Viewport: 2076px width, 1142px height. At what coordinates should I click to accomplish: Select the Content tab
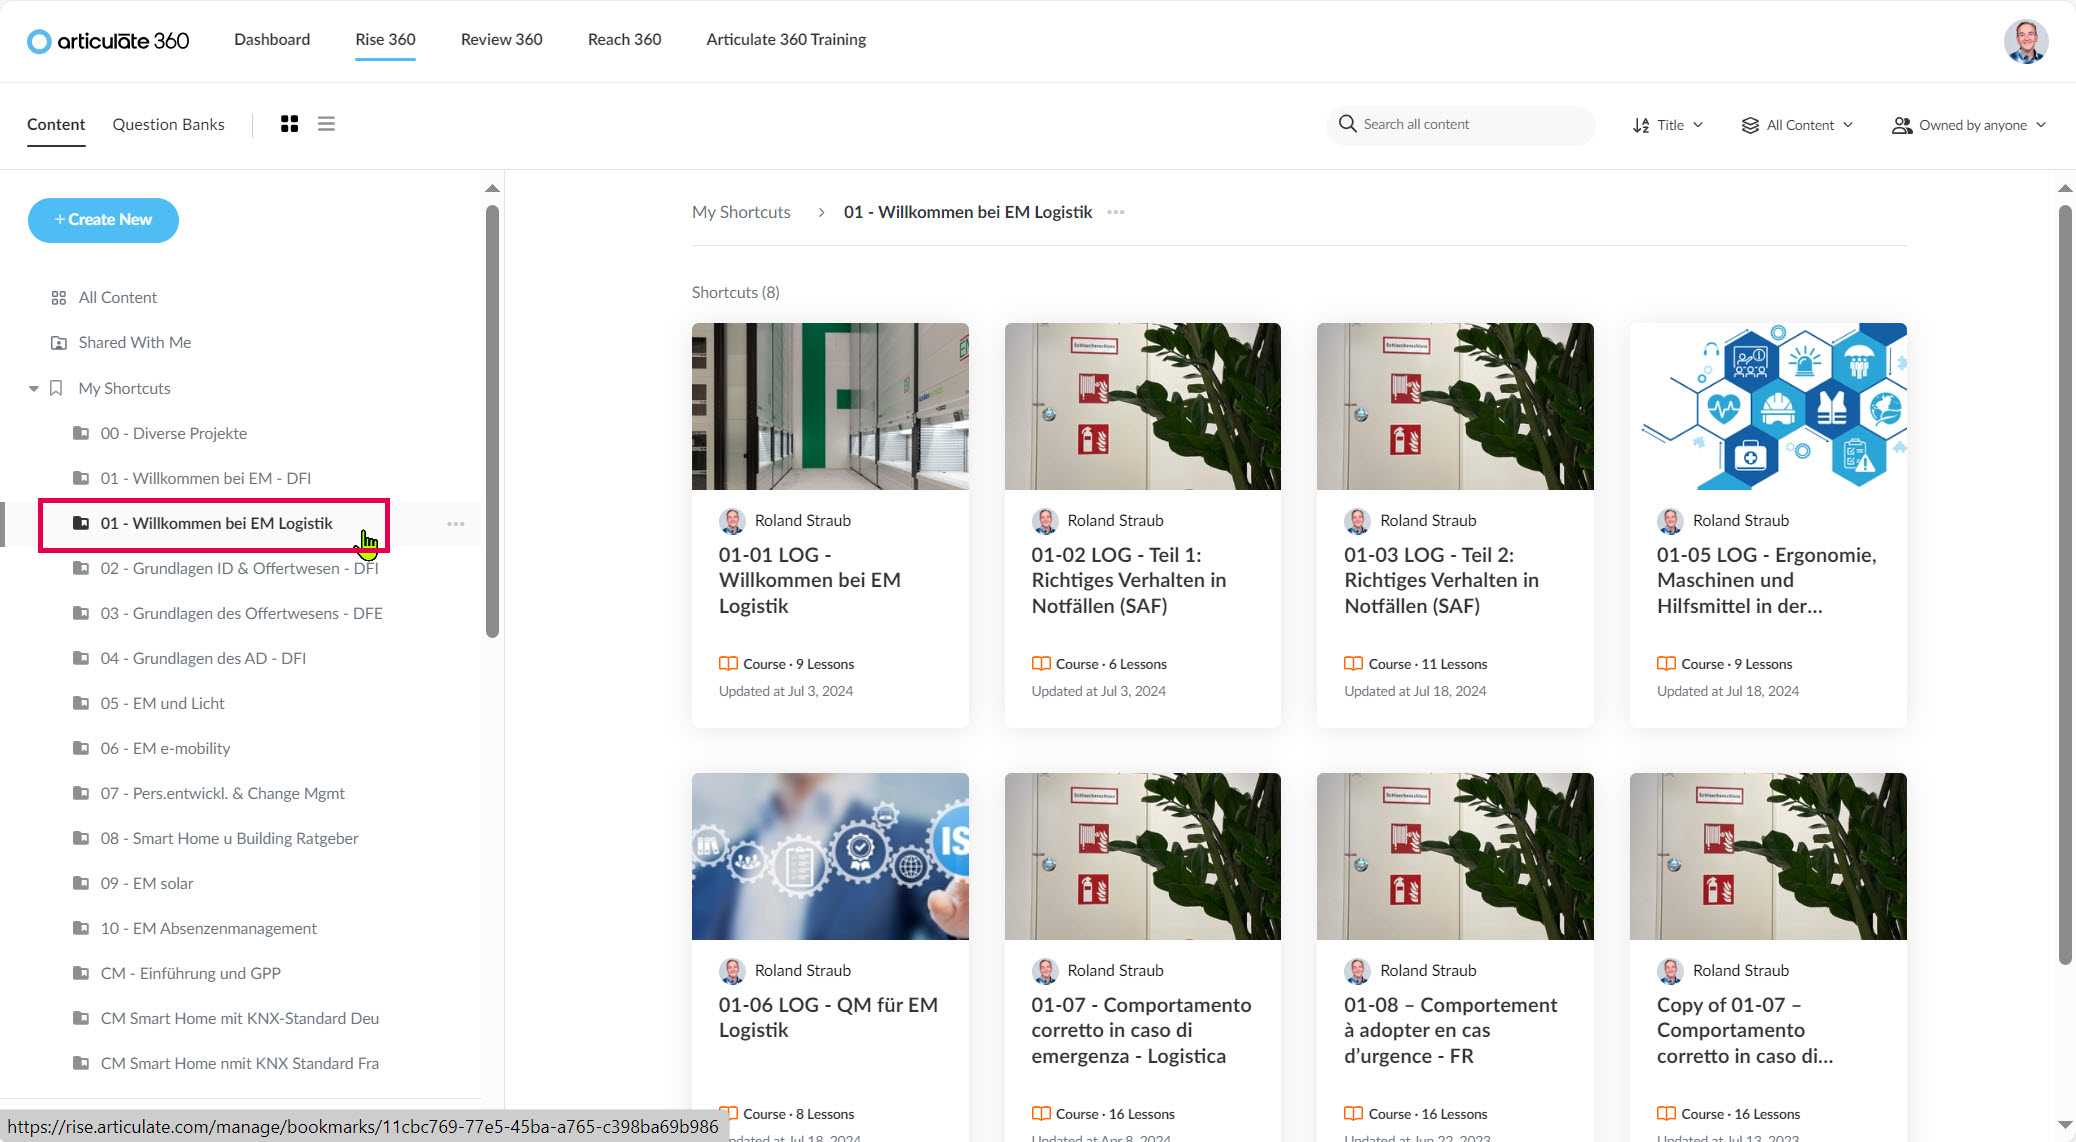pyautogui.click(x=56, y=125)
